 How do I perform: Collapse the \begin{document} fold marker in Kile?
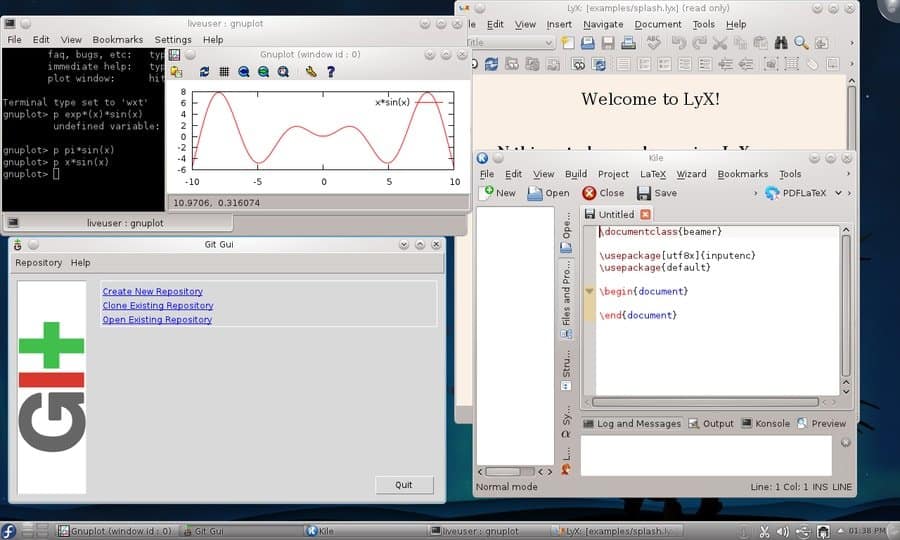pyautogui.click(x=589, y=292)
